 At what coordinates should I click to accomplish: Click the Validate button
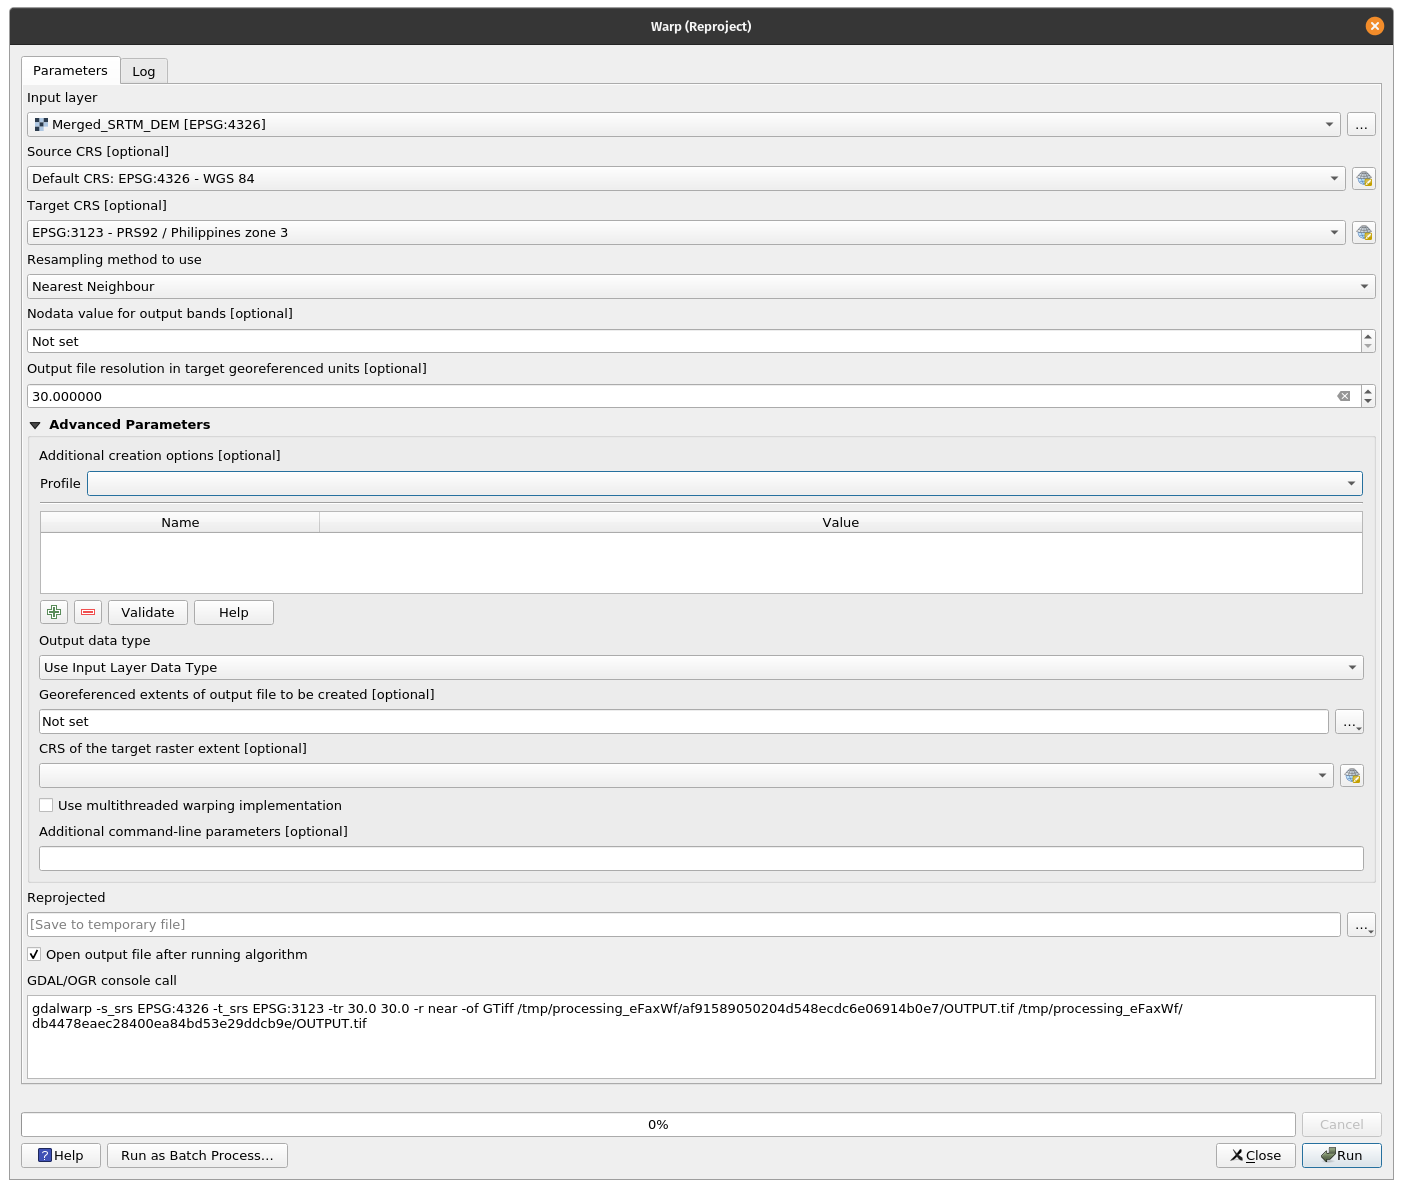tap(148, 612)
